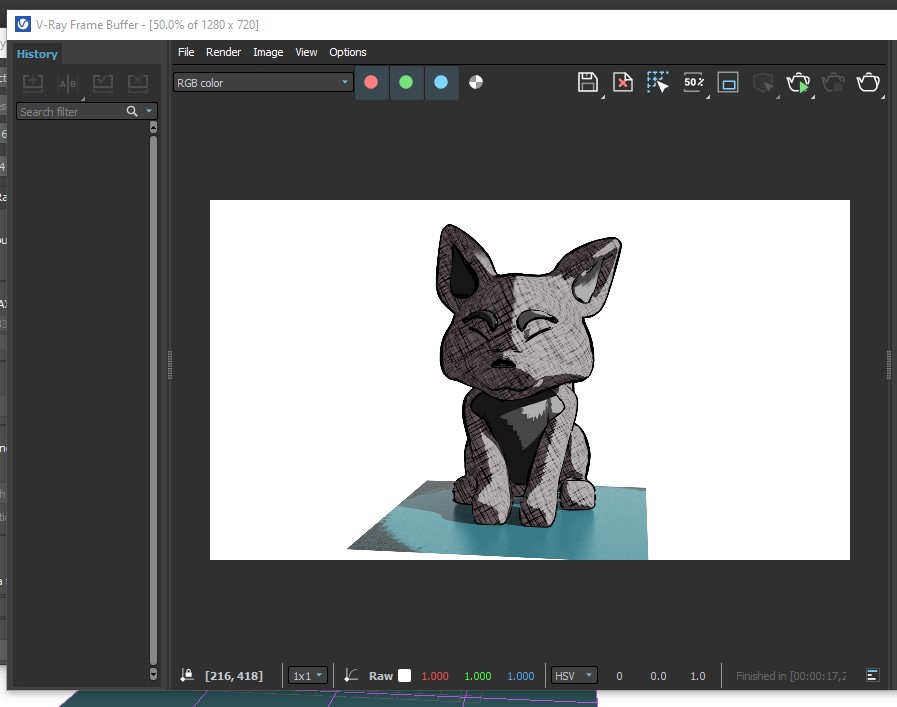Expand the HSV color mode dropdown
The height and width of the screenshot is (707, 897).
pyautogui.click(x=574, y=676)
